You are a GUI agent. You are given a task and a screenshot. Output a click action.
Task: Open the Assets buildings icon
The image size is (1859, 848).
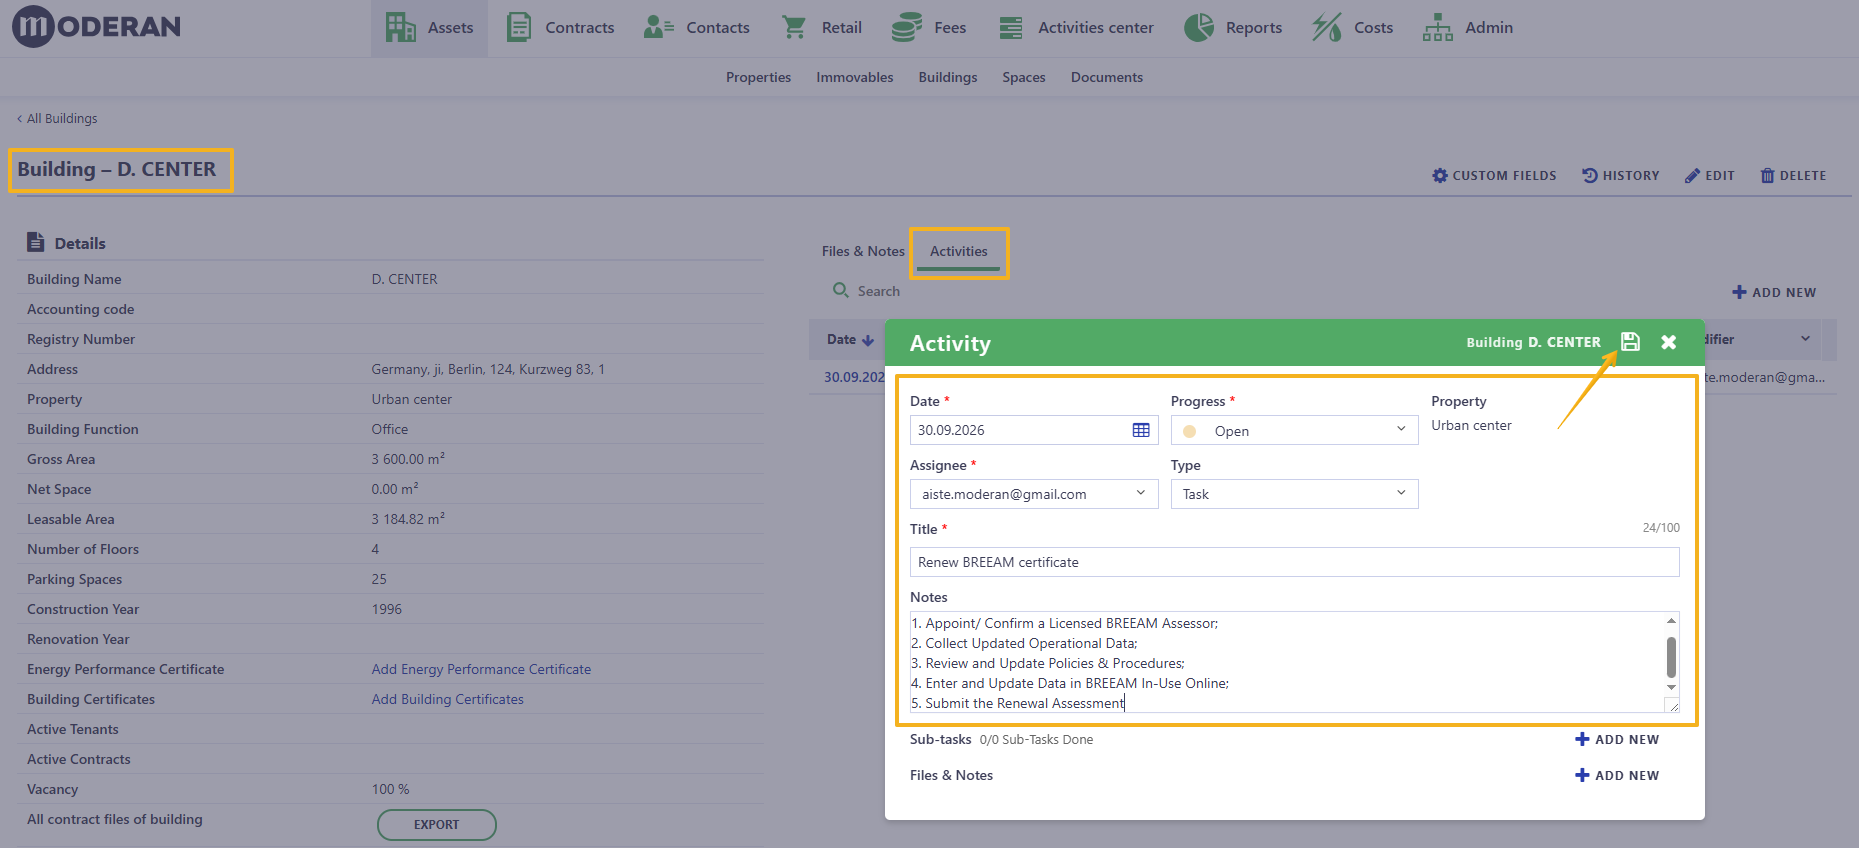pyautogui.click(x=401, y=27)
